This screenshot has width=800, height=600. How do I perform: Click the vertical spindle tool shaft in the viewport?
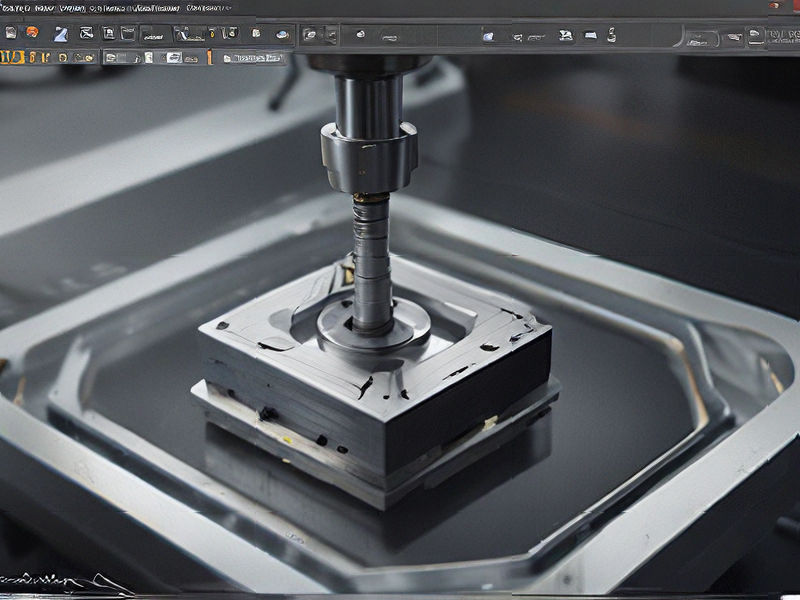click(x=371, y=263)
